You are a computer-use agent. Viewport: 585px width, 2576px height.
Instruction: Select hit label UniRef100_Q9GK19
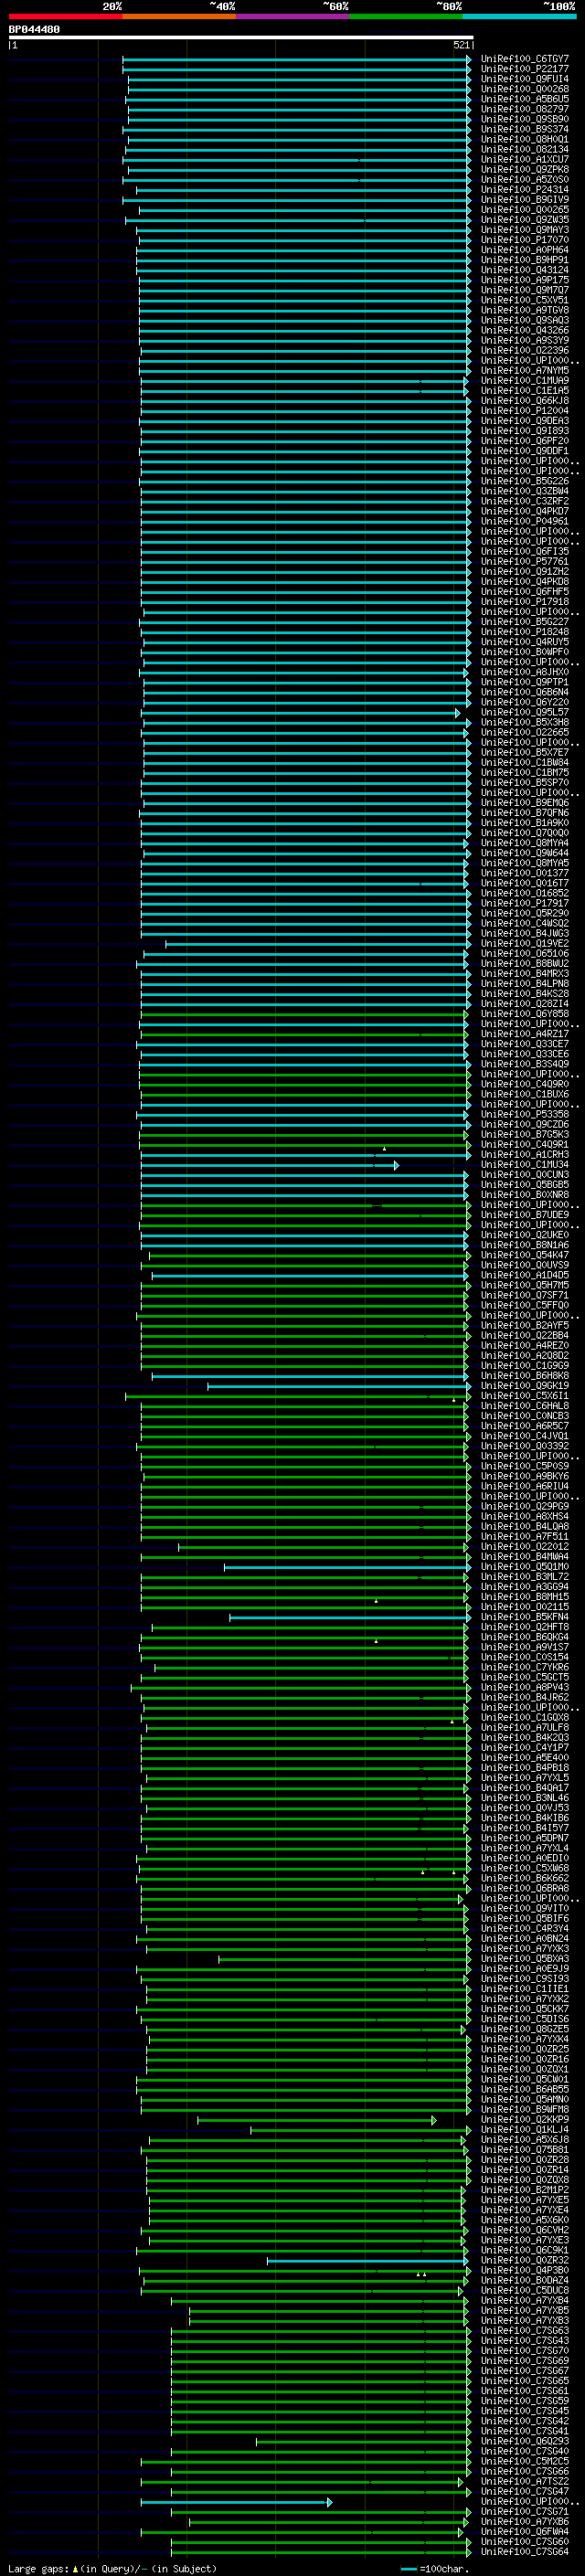tap(525, 1386)
